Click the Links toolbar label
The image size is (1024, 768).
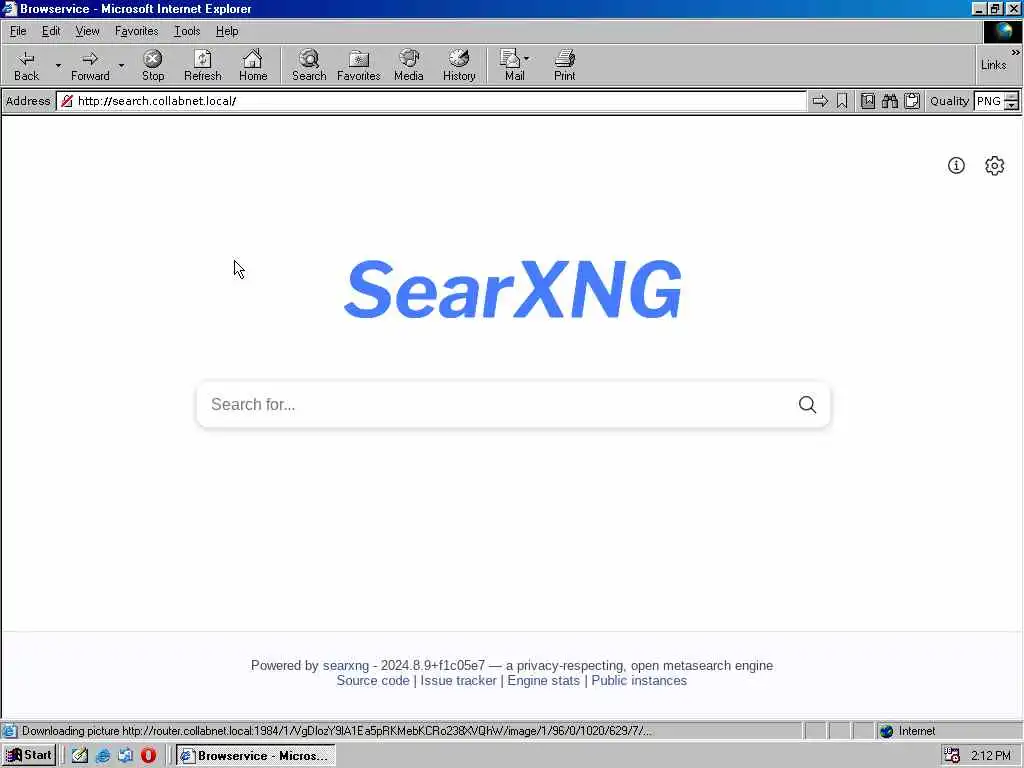pos(993,65)
